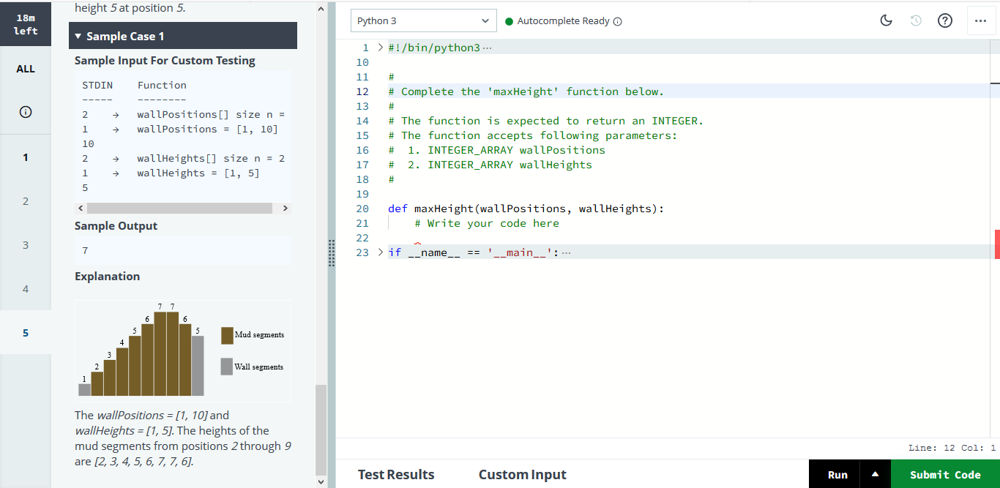The image size is (1000, 488).
Task: Click the Autocomplete Ready info icon
Action: pos(617,21)
